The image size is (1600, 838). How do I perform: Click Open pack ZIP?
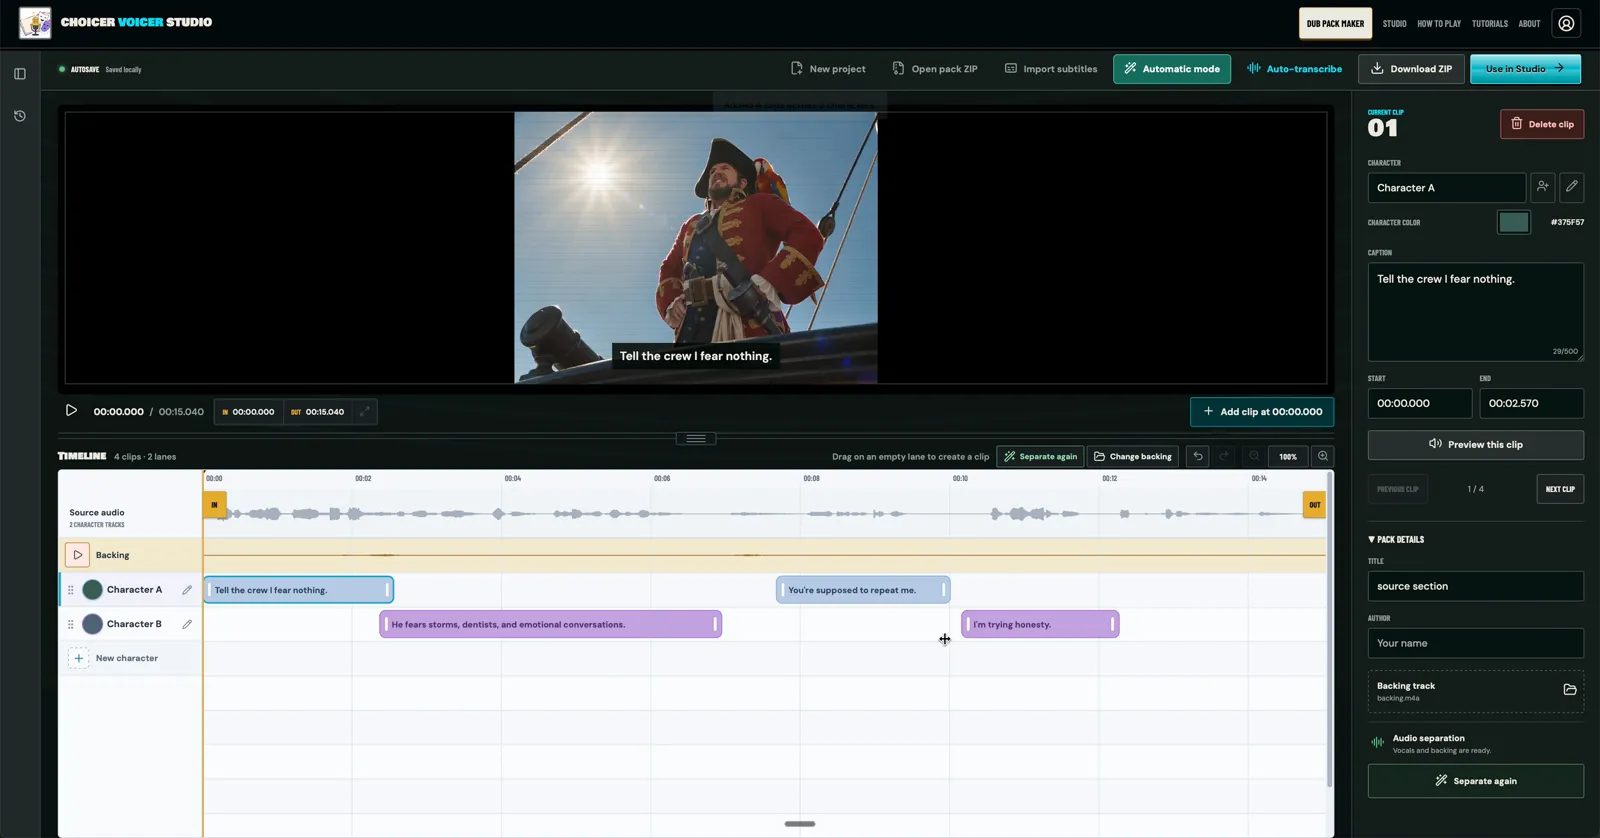(x=935, y=69)
